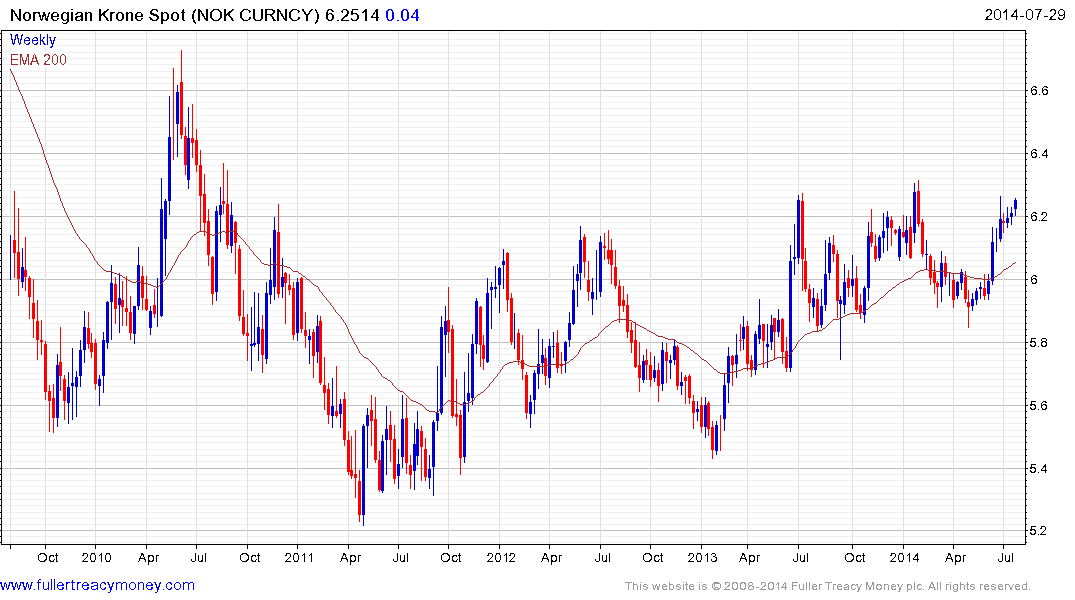Click the 5.6 price axis label

coord(1039,406)
